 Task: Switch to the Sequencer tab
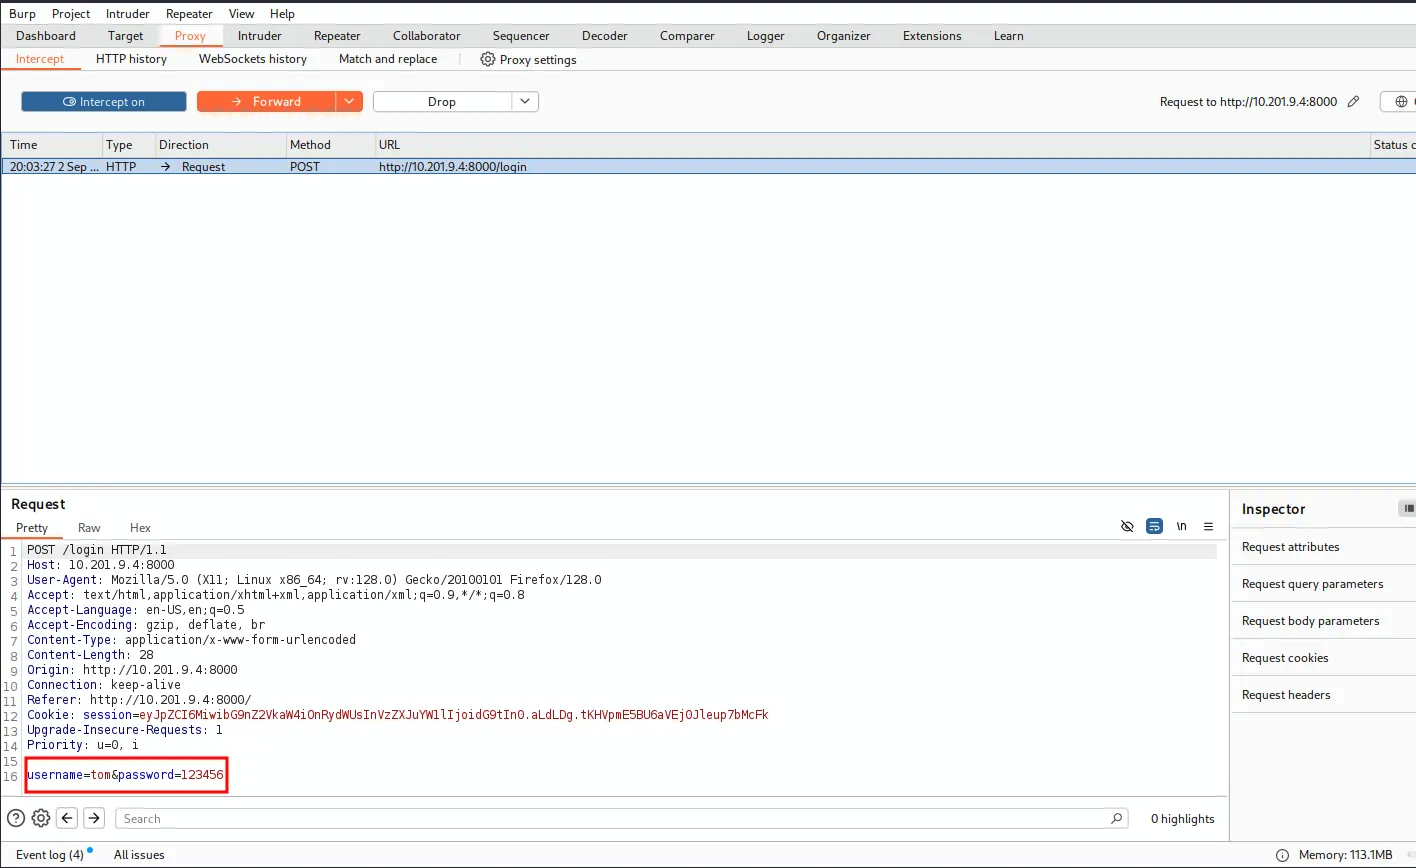pos(521,35)
